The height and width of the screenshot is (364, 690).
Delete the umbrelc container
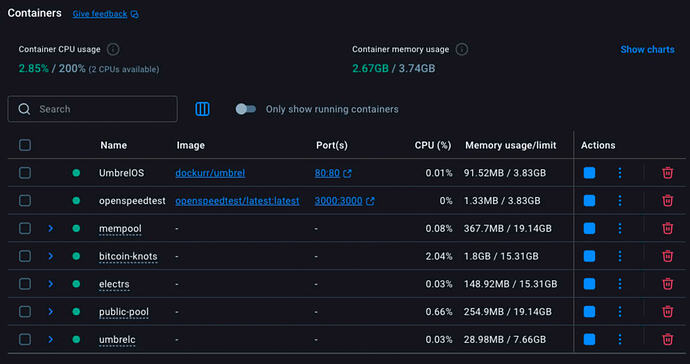[x=668, y=339]
